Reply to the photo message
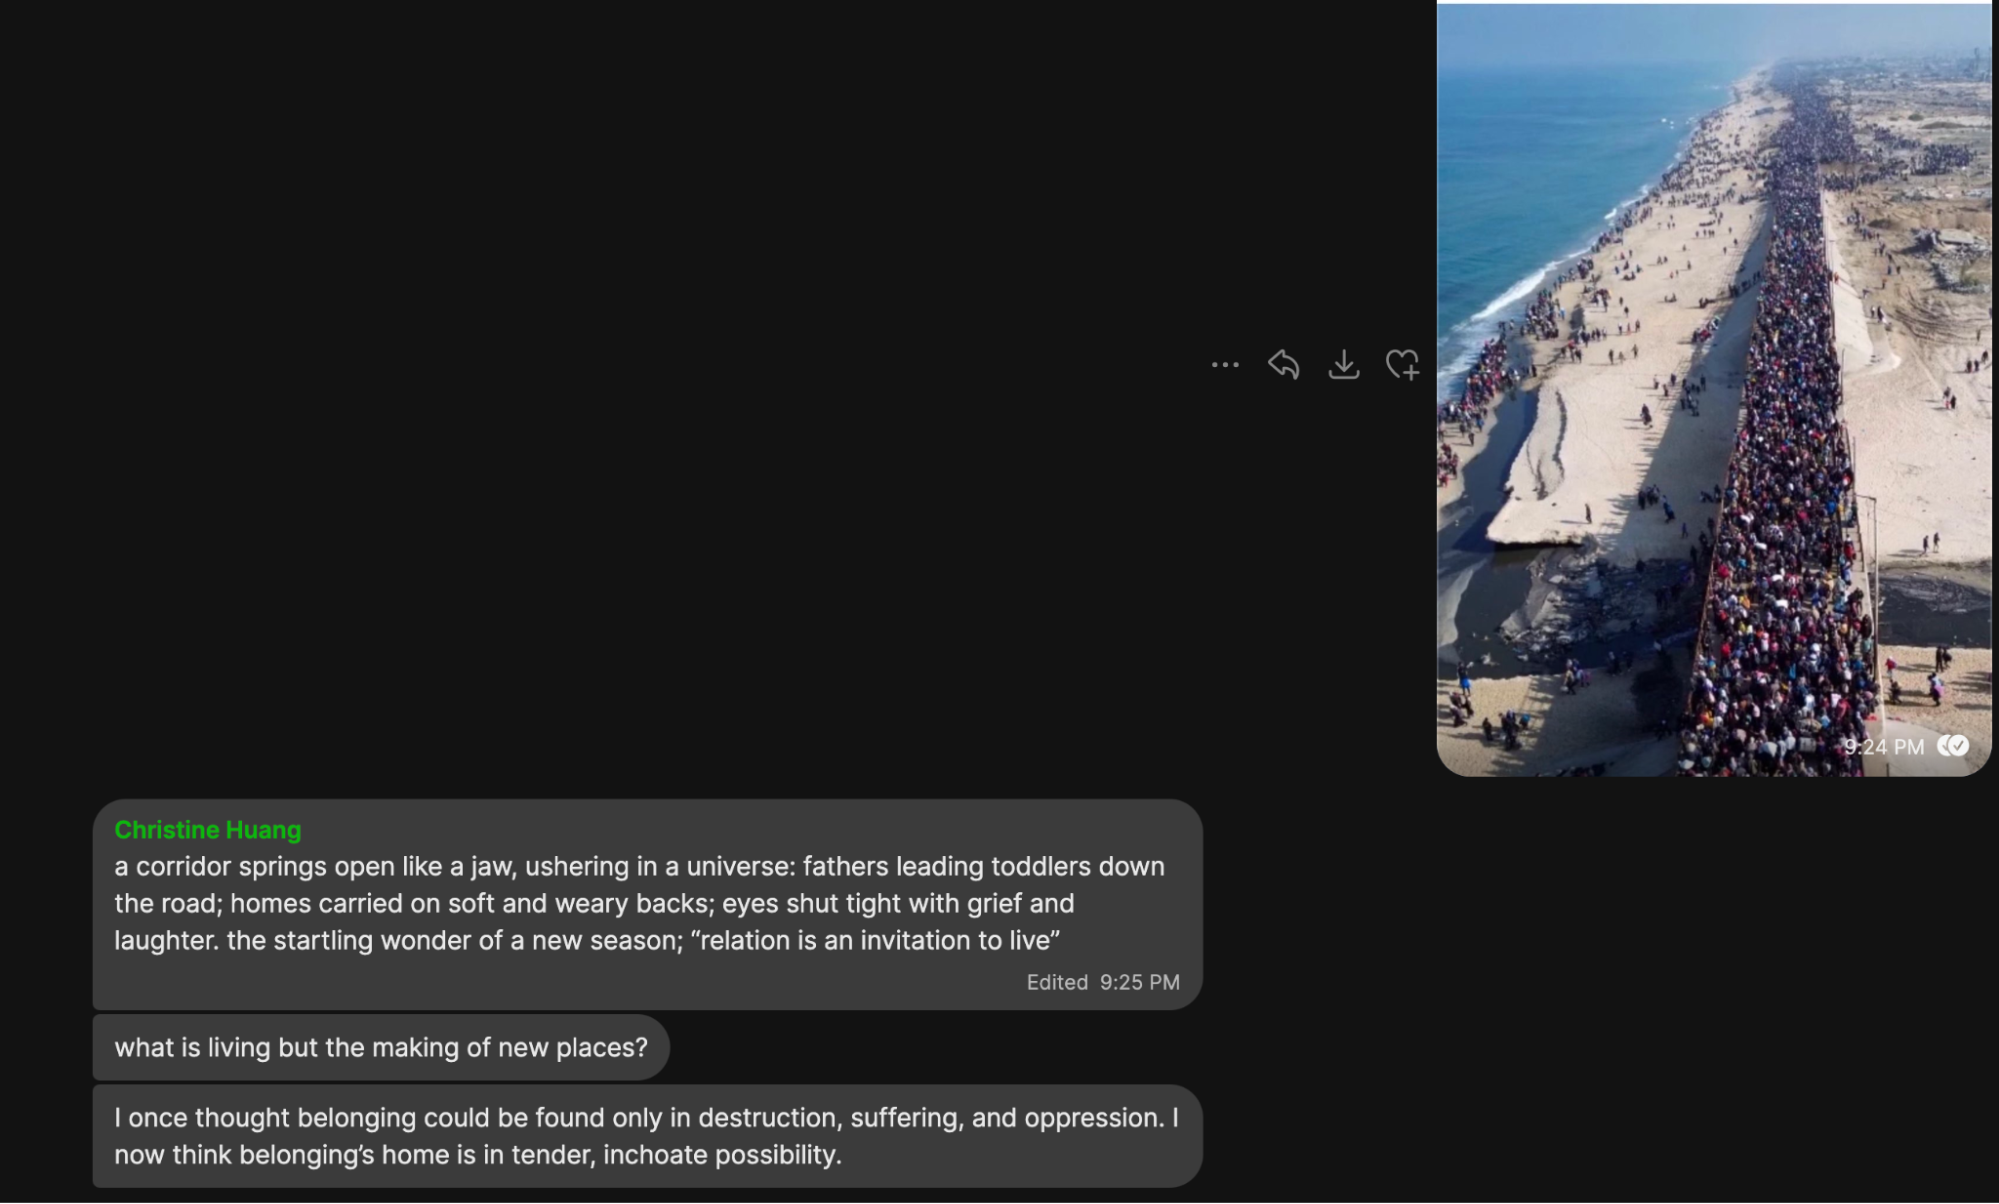The height and width of the screenshot is (1204, 1999). (1284, 364)
